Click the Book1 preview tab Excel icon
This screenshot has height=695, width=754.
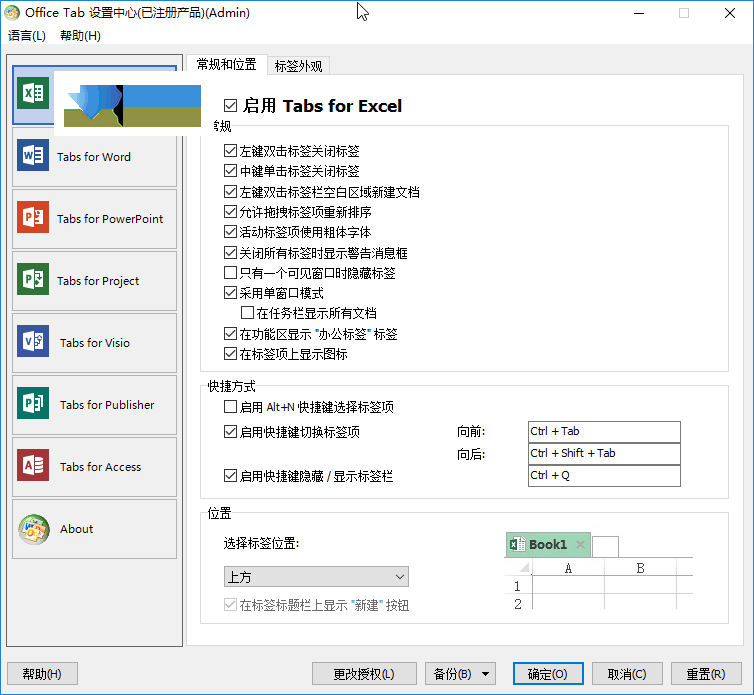pyautogui.click(x=517, y=544)
